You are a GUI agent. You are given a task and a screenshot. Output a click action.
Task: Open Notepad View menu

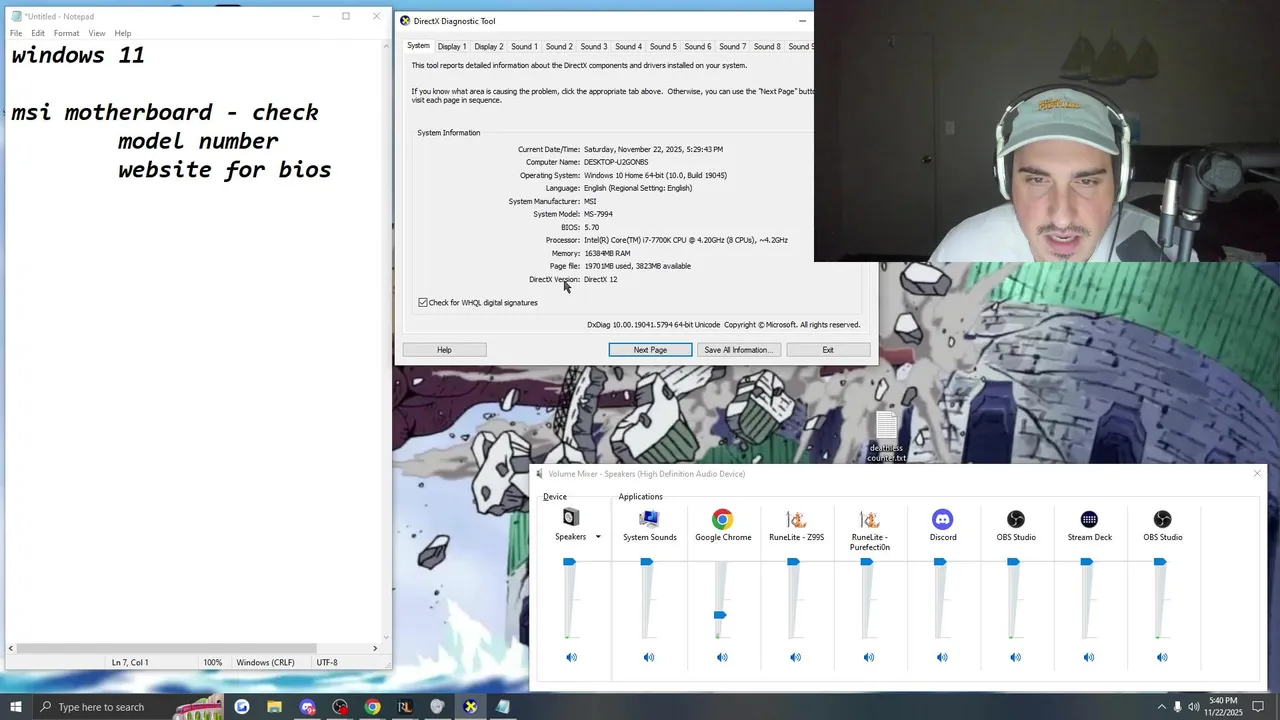(97, 33)
